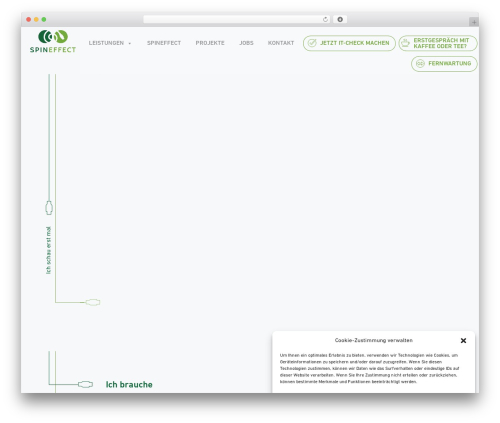The height and width of the screenshot is (423, 500).
Task: Click the Fernwartung remote icon
Action: (420, 64)
